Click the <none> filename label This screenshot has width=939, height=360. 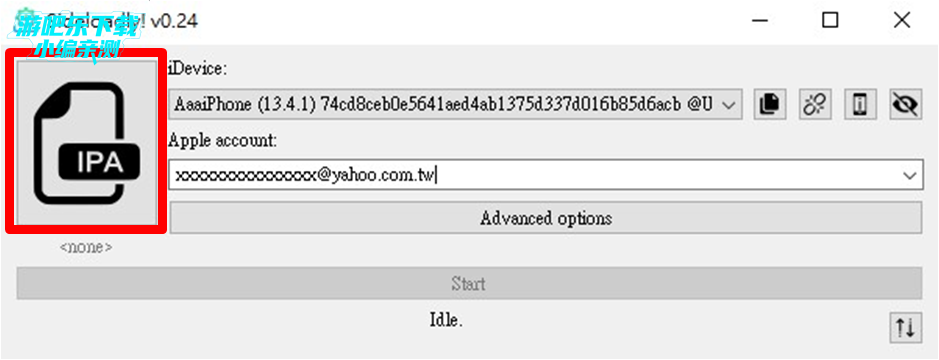[86, 247]
